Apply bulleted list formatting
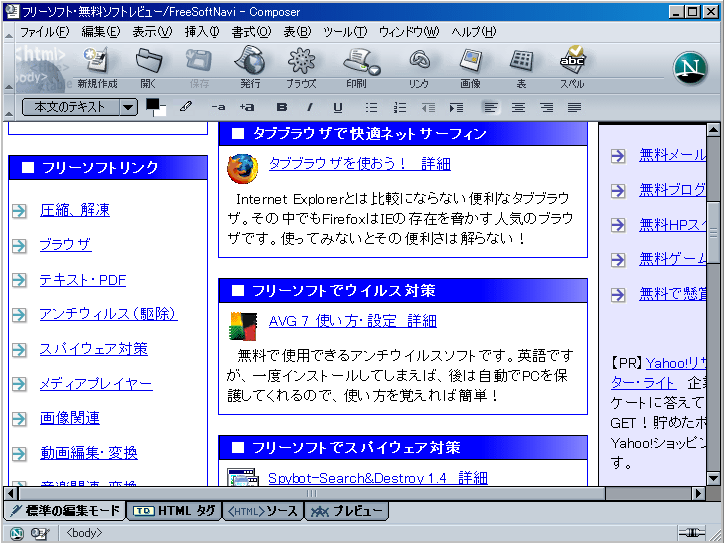This screenshot has height=543, width=724. (x=371, y=108)
